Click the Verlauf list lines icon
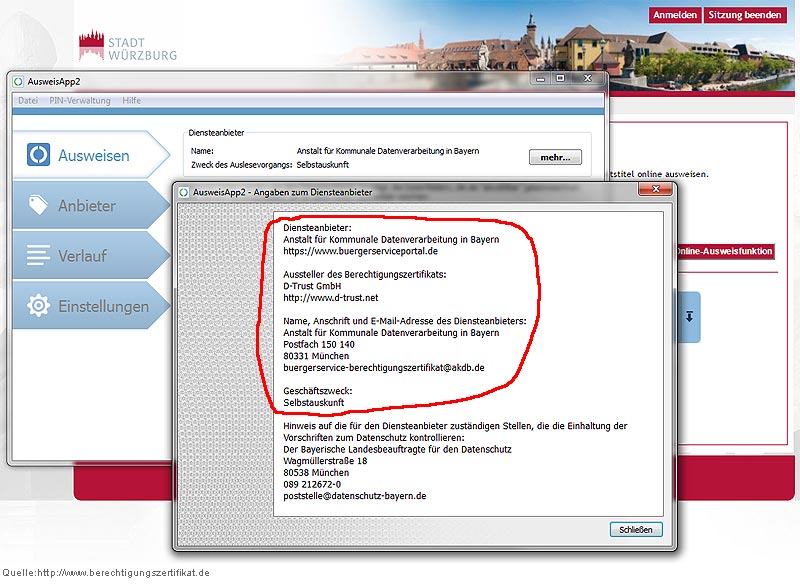This screenshot has width=800, height=585. click(x=38, y=255)
